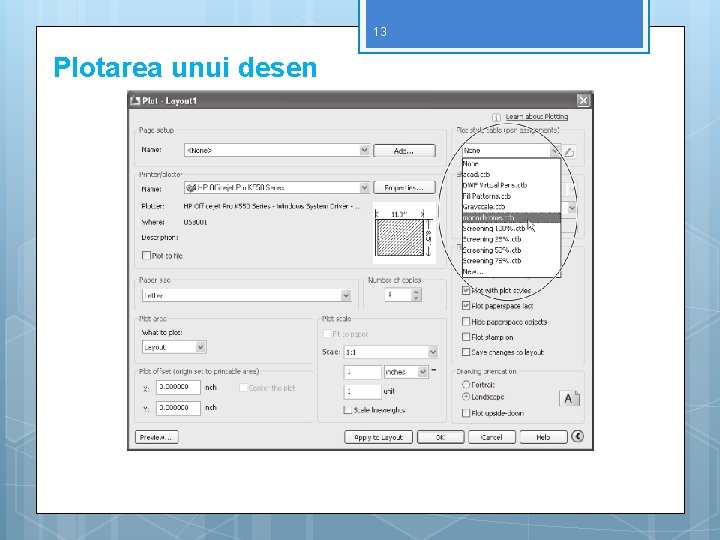Viewport: 720px width, 540px height.
Task: Select Screening 50%.ctb option
Action: (511, 250)
